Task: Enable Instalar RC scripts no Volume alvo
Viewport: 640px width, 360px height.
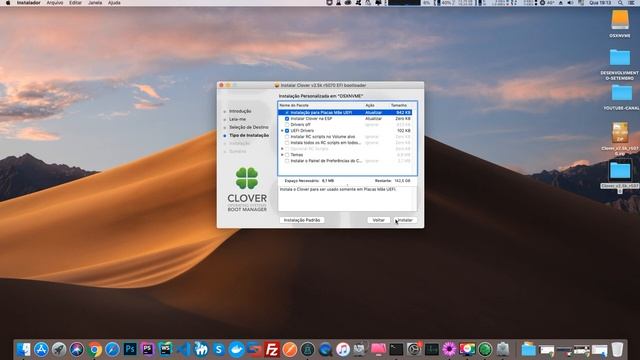Action: click(x=287, y=137)
